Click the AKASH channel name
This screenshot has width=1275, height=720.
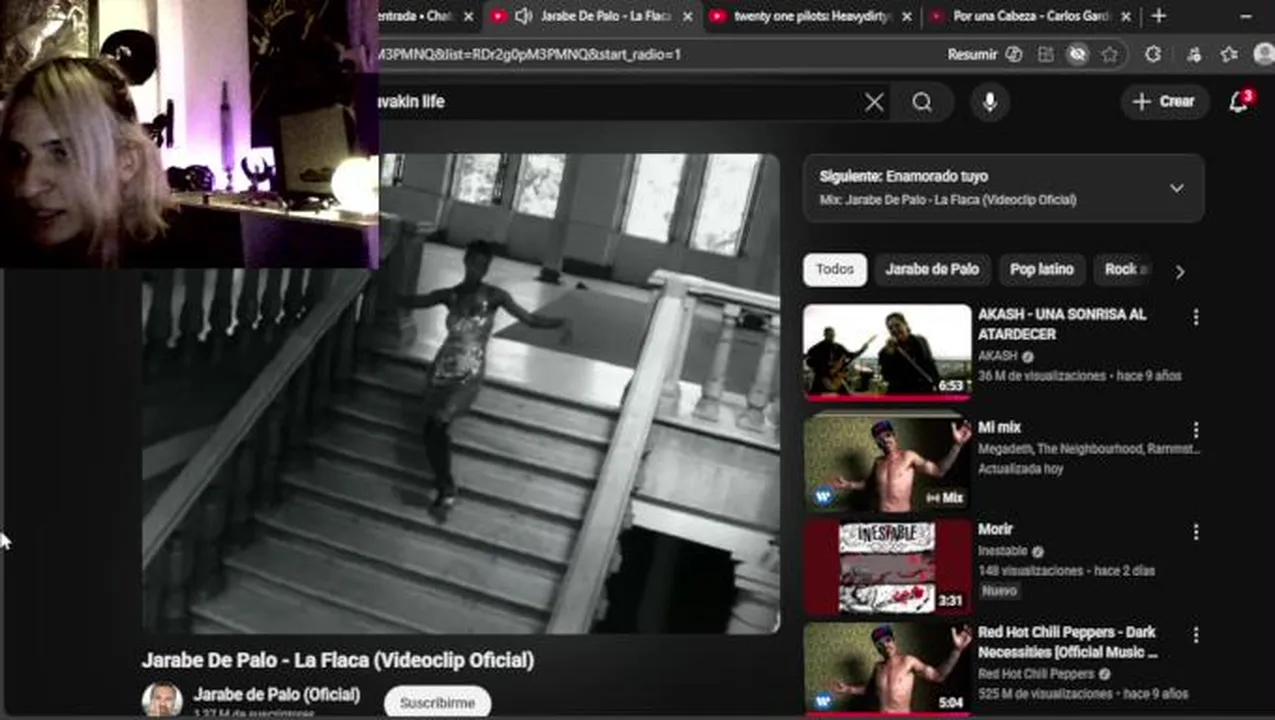(x=997, y=356)
